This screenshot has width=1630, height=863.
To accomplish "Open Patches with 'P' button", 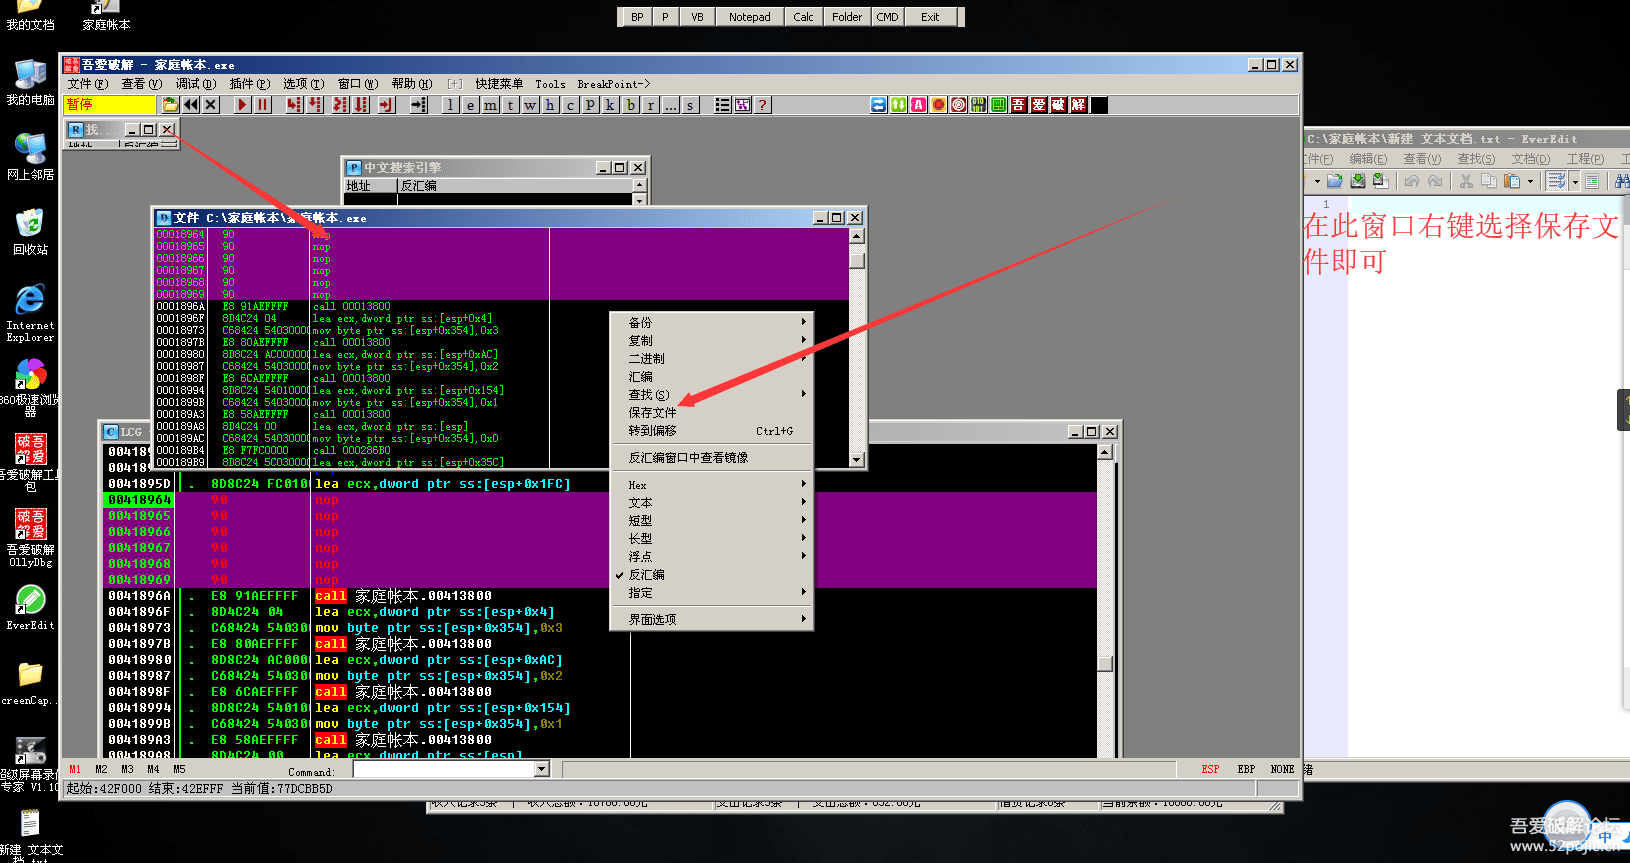I will pos(591,105).
